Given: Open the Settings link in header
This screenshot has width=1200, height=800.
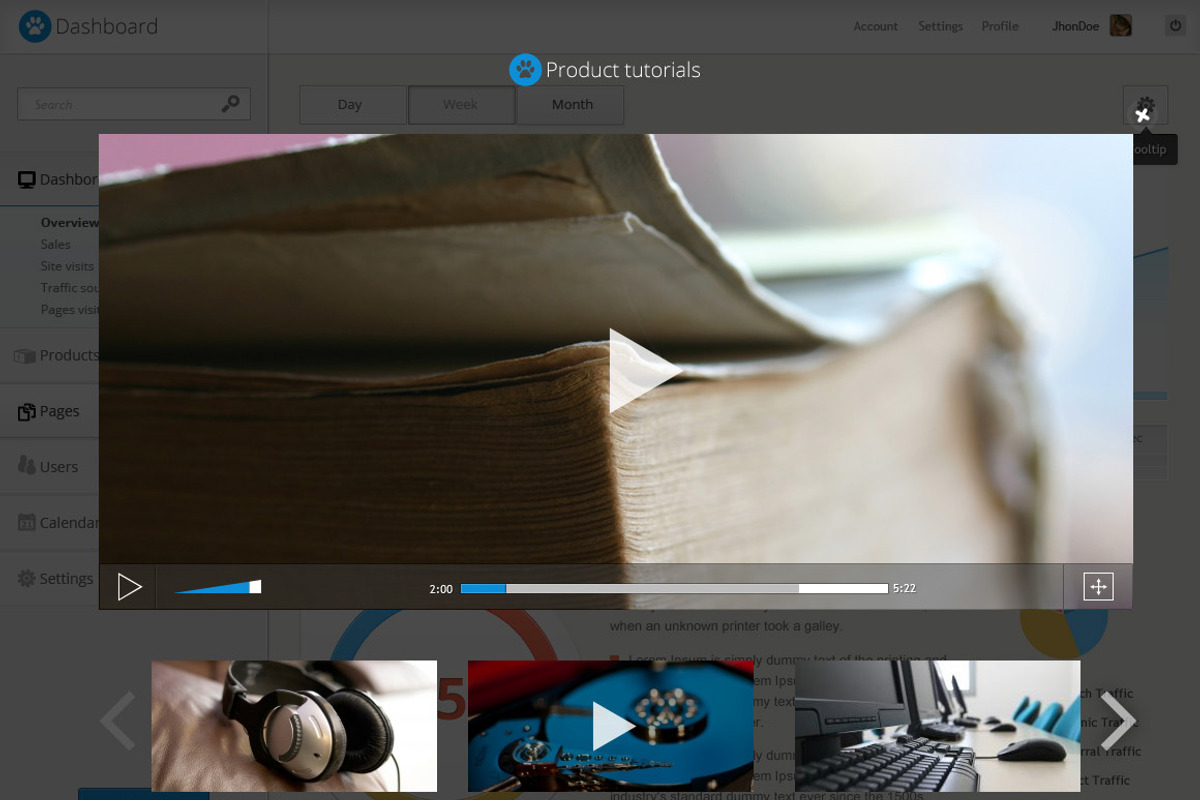Looking at the screenshot, I should tap(941, 27).
